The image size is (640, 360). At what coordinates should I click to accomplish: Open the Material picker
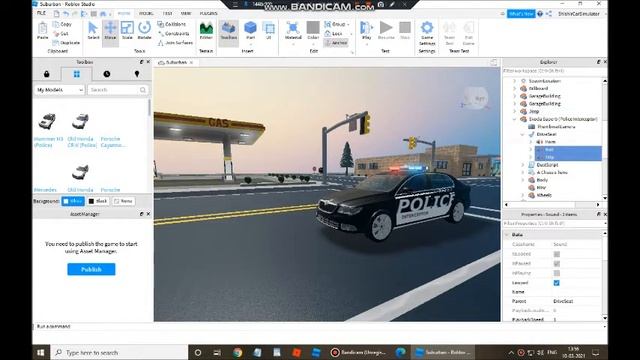293,31
